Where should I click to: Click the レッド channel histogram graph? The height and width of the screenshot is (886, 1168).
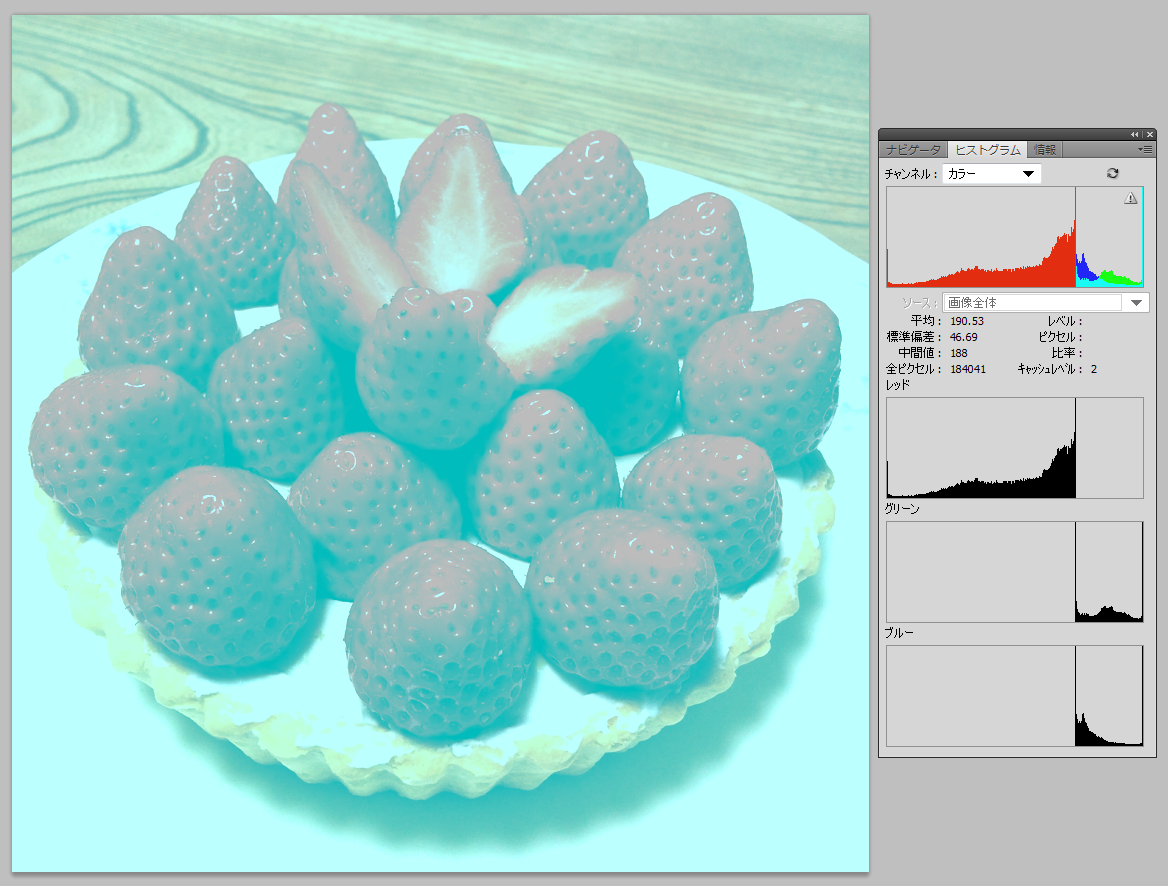[x=1015, y=448]
